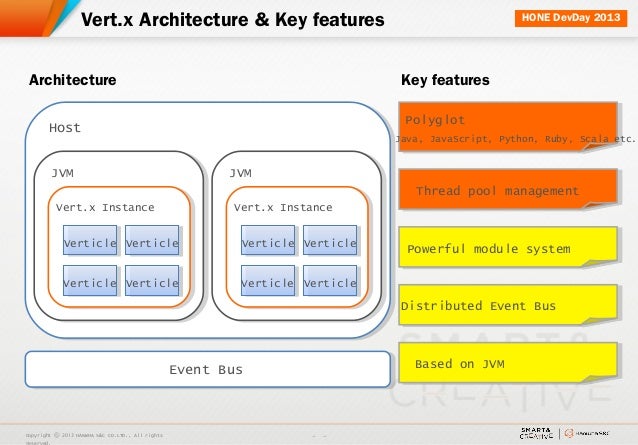Select the slide title 'Vert.x Architecture & Key features'
This screenshot has height=445, width=638.
pyautogui.click(x=232, y=20)
